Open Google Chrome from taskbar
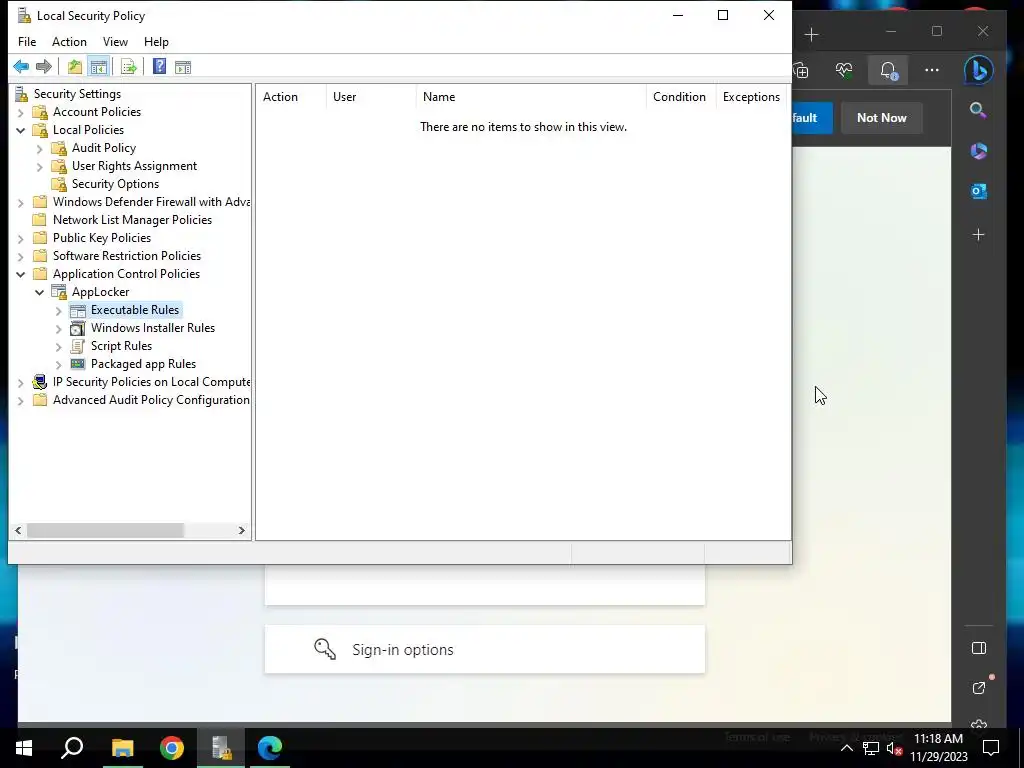This screenshot has width=1024, height=768. click(172, 748)
